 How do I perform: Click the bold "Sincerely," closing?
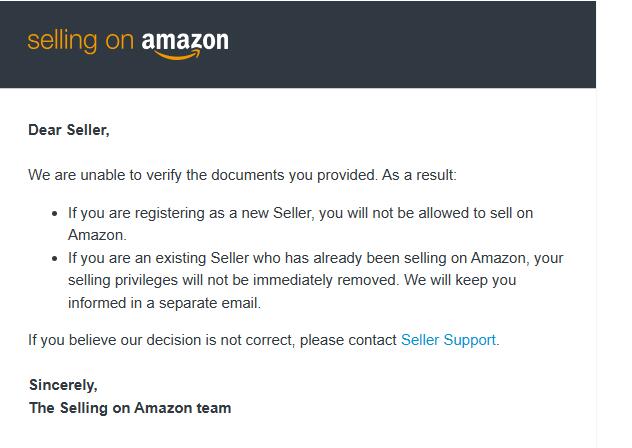click(x=63, y=385)
